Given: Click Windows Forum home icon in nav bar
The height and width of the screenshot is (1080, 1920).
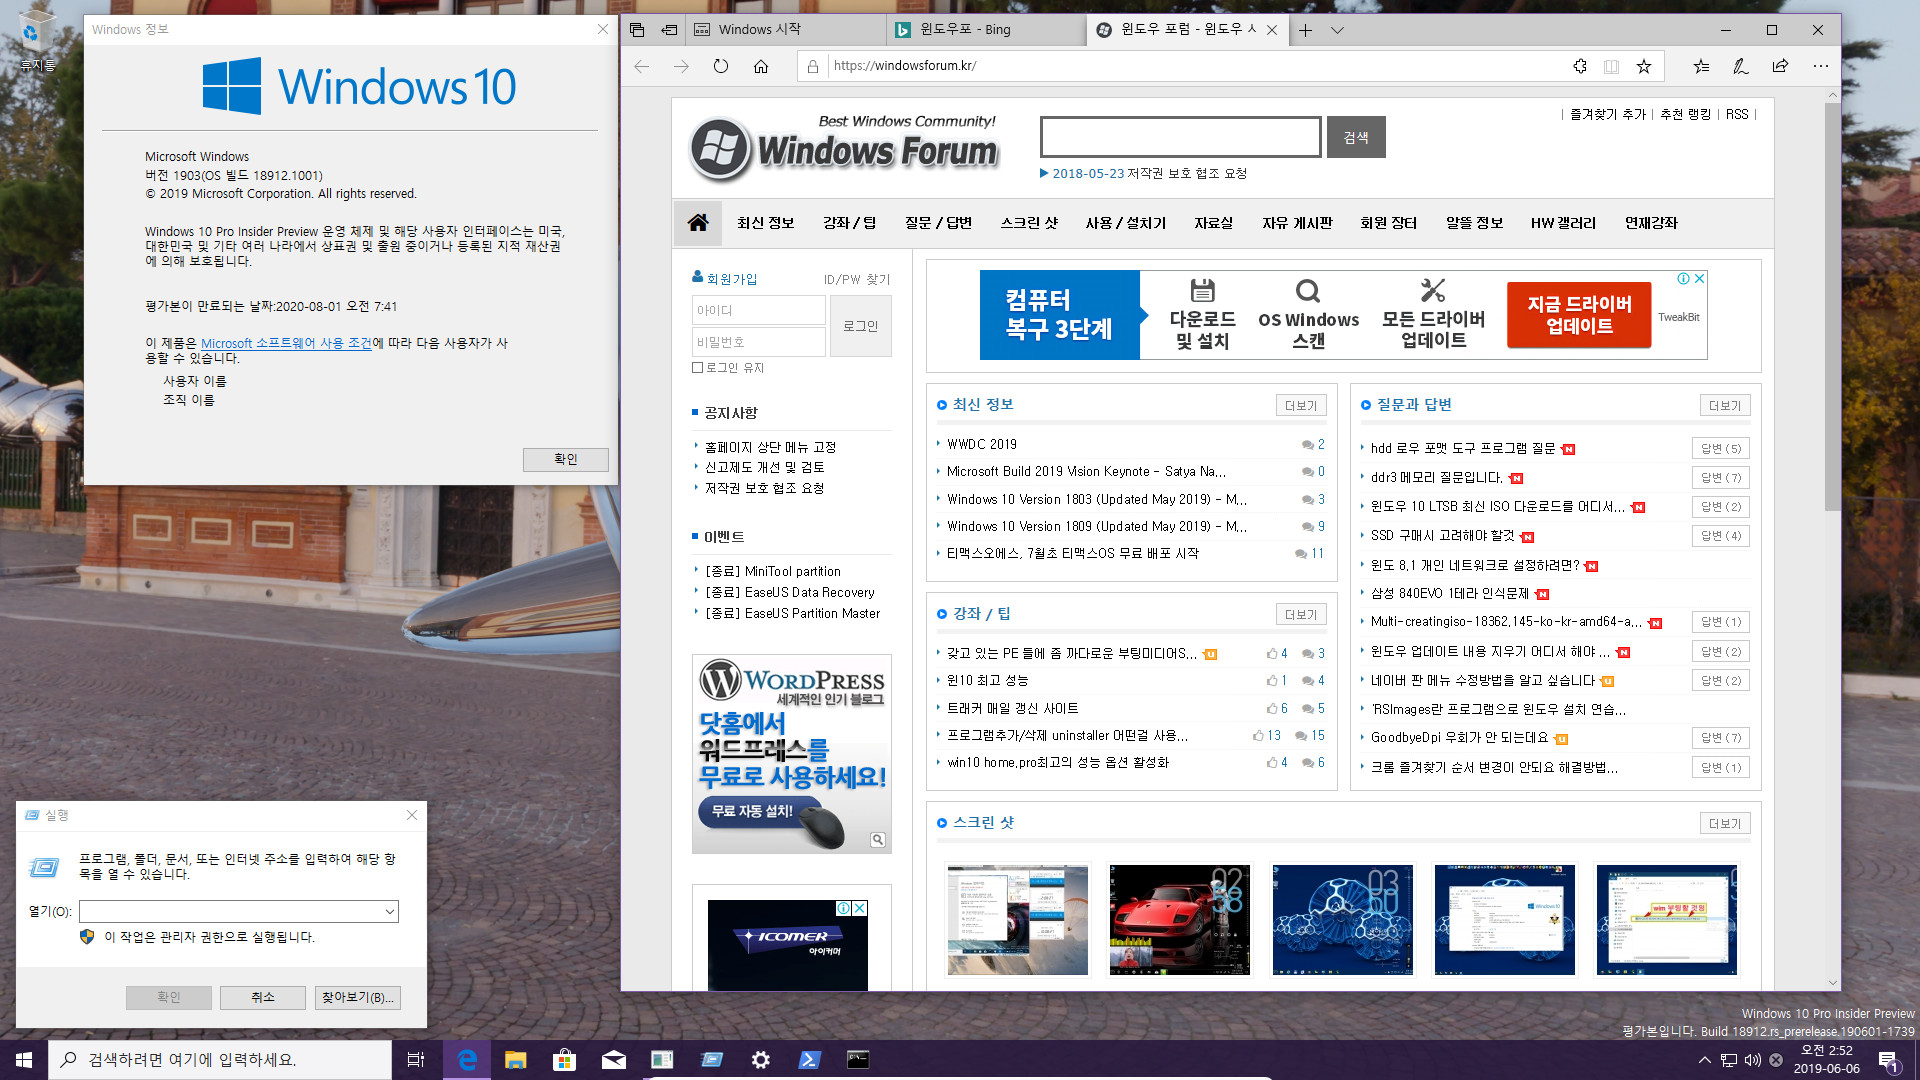Looking at the screenshot, I should [x=698, y=222].
